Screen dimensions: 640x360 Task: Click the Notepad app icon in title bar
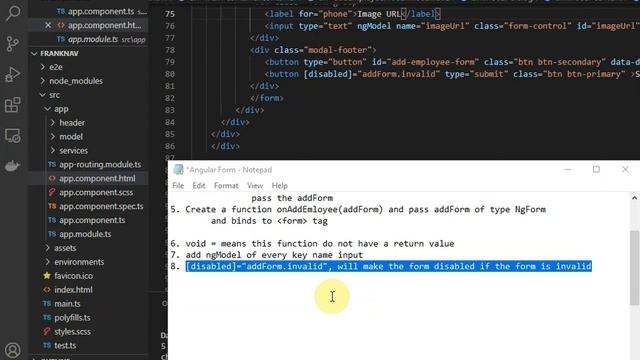click(178, 169)
